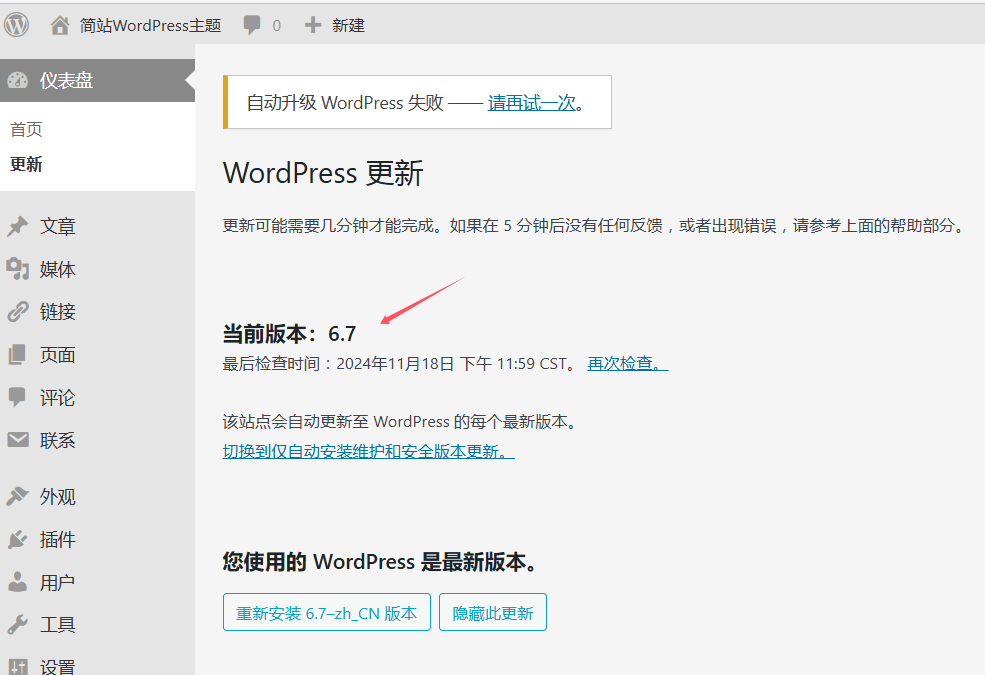
Task: Click the pages icon next to 页面
Action: coord(18,355)
